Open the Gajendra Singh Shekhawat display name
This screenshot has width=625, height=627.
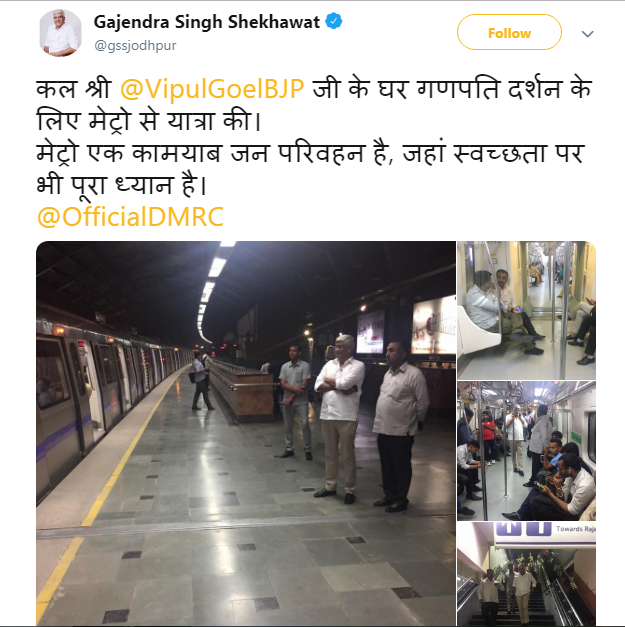(206, 22)
